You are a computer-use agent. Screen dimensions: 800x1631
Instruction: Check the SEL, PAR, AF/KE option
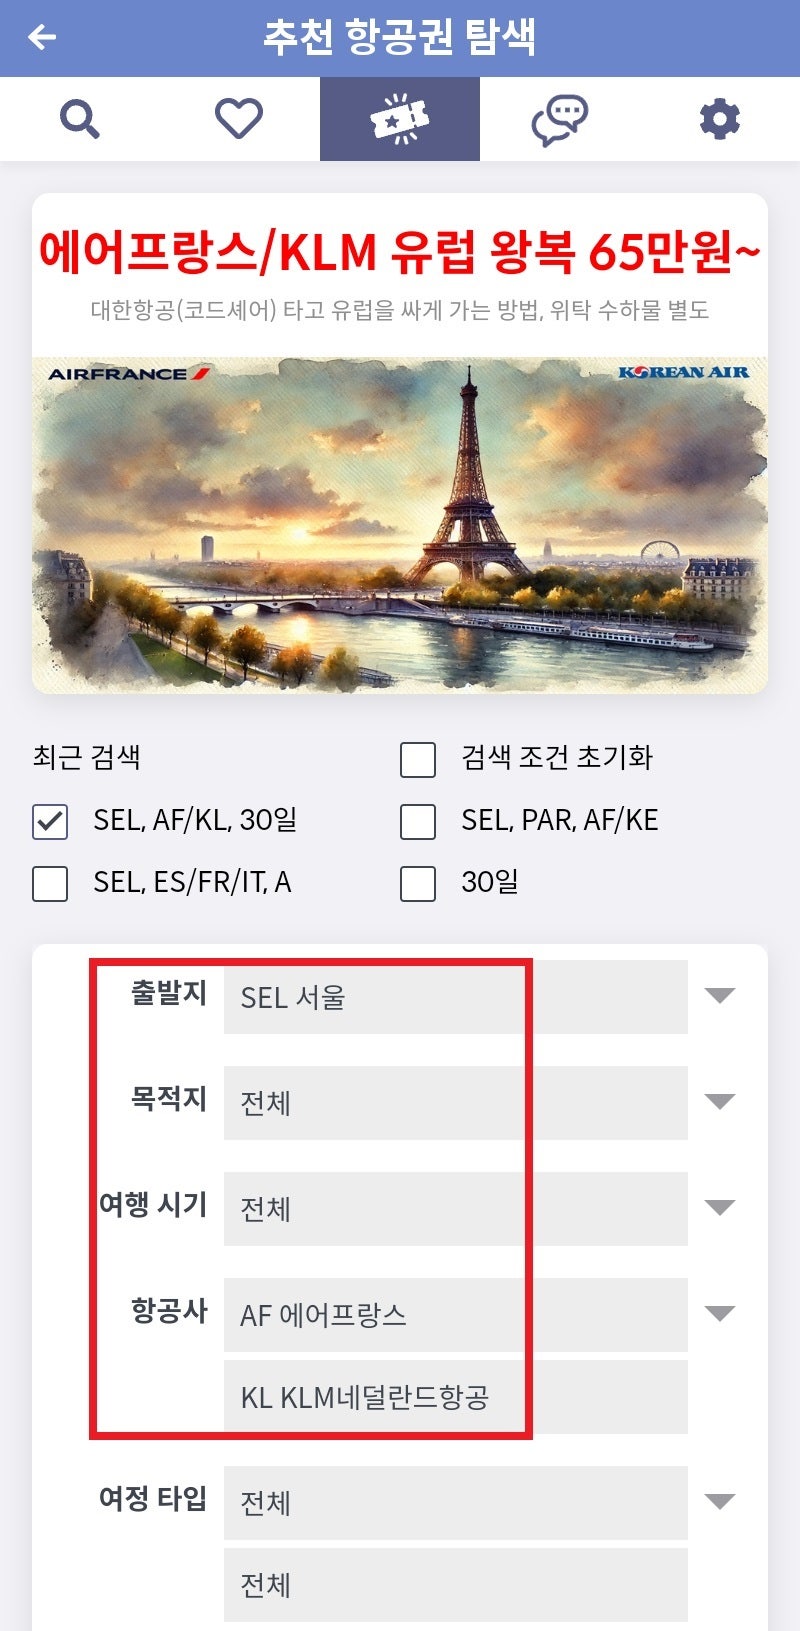point(416,822)
